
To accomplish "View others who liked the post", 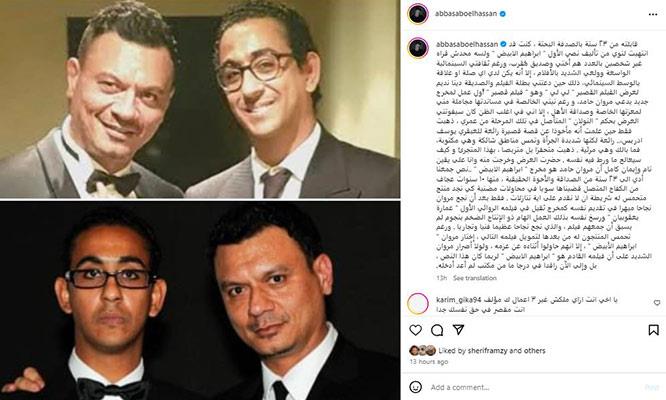I will (x=535, y=351).
